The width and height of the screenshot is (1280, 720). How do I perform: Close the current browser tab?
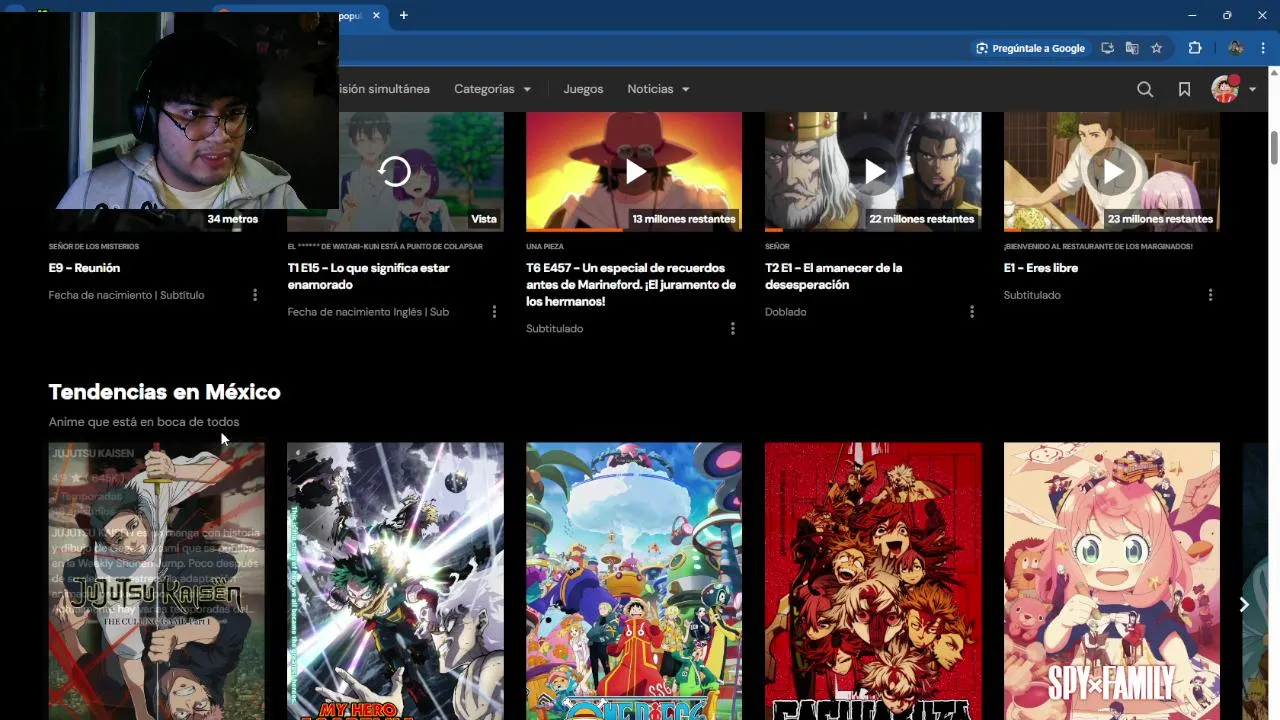(377, 15)
